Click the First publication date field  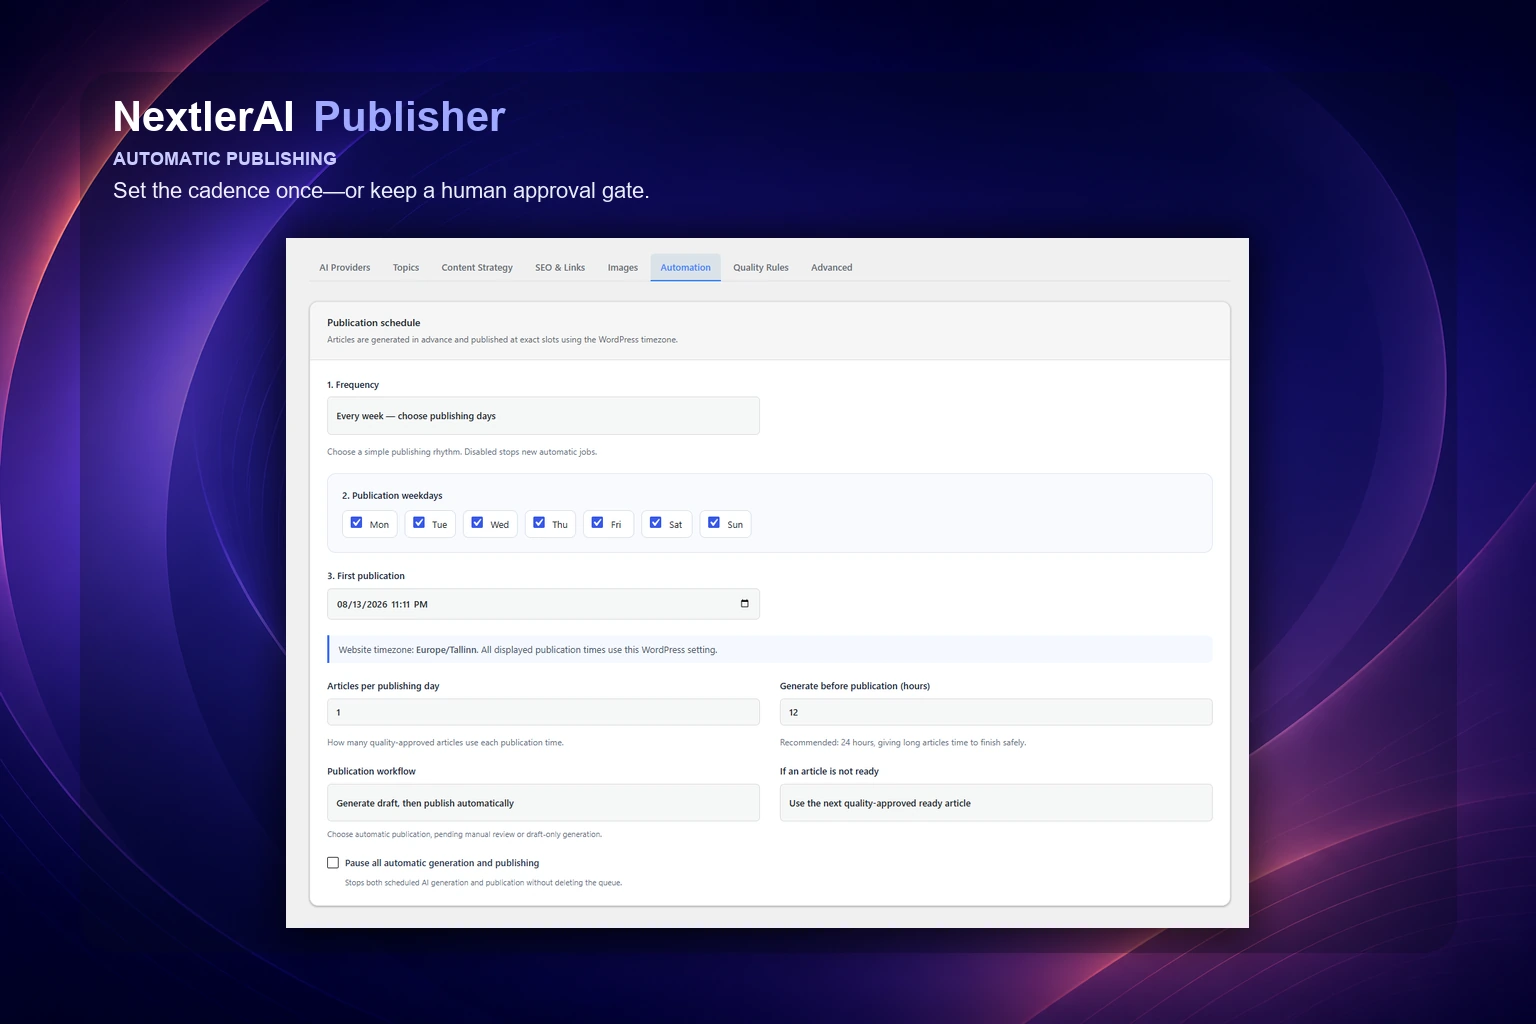[x=543, y=604]
